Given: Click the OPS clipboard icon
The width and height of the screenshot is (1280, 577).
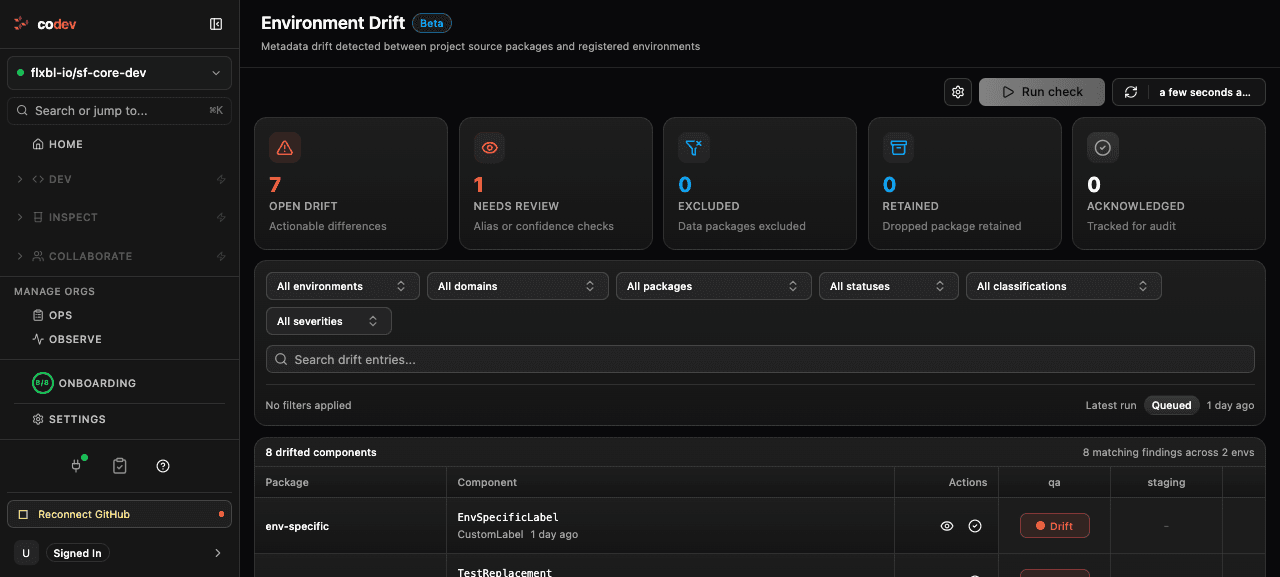Looking at the screenshot, I should (x=38, y=315).
